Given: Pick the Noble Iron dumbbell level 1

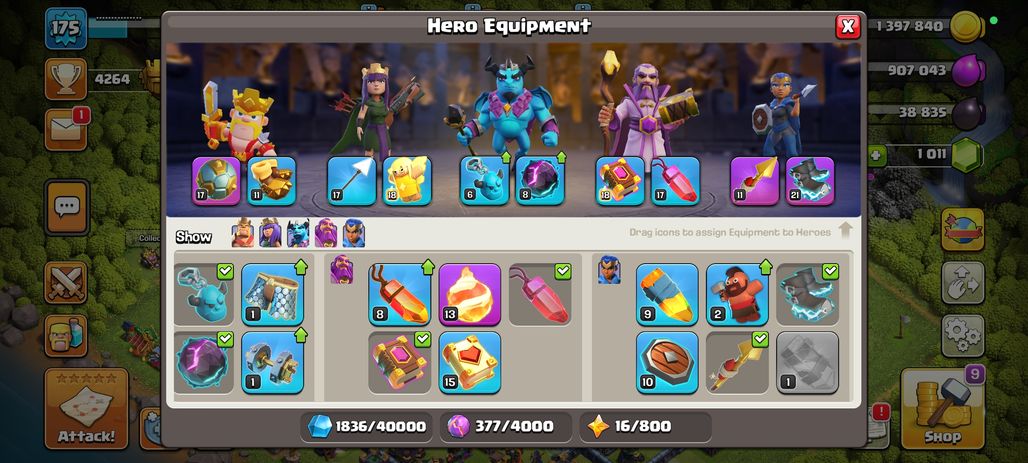Looking at the screenshot, I should coord(273,362).
